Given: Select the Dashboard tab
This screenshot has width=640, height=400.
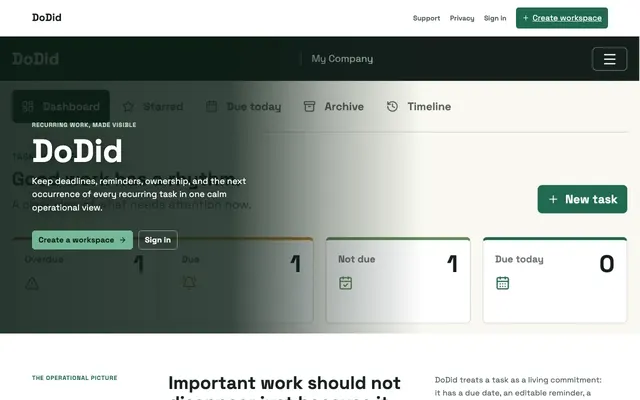Looking at the screenshot, I should pos(61,107).
